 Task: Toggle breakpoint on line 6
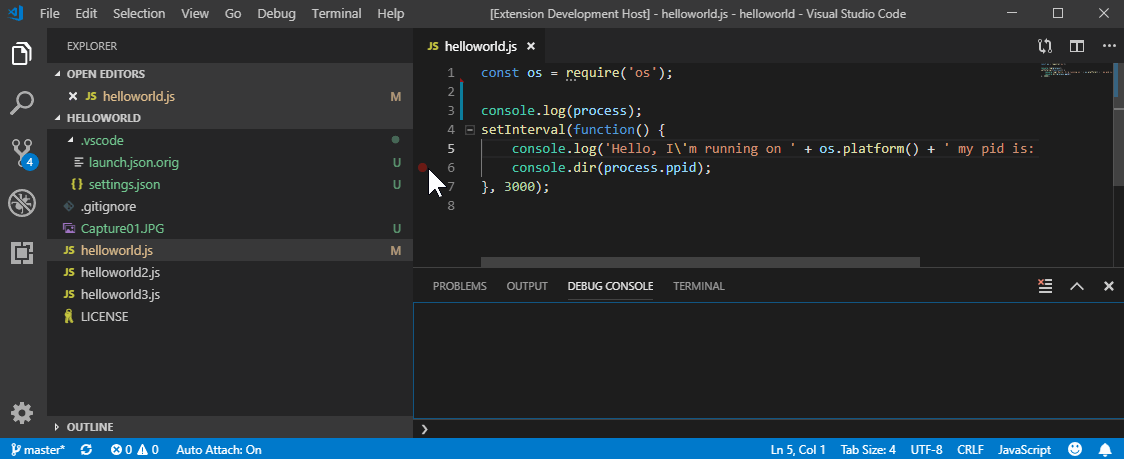point(423,168)
